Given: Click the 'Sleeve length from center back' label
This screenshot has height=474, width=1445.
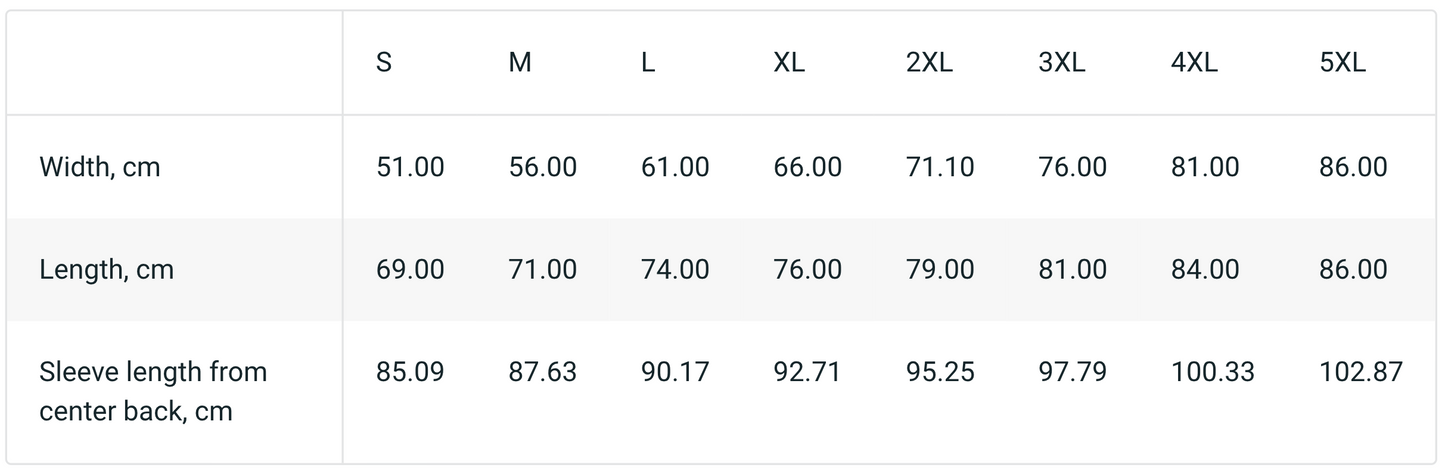Looking at the screenshot, I should pyautogui.click(x=153, y=391).
